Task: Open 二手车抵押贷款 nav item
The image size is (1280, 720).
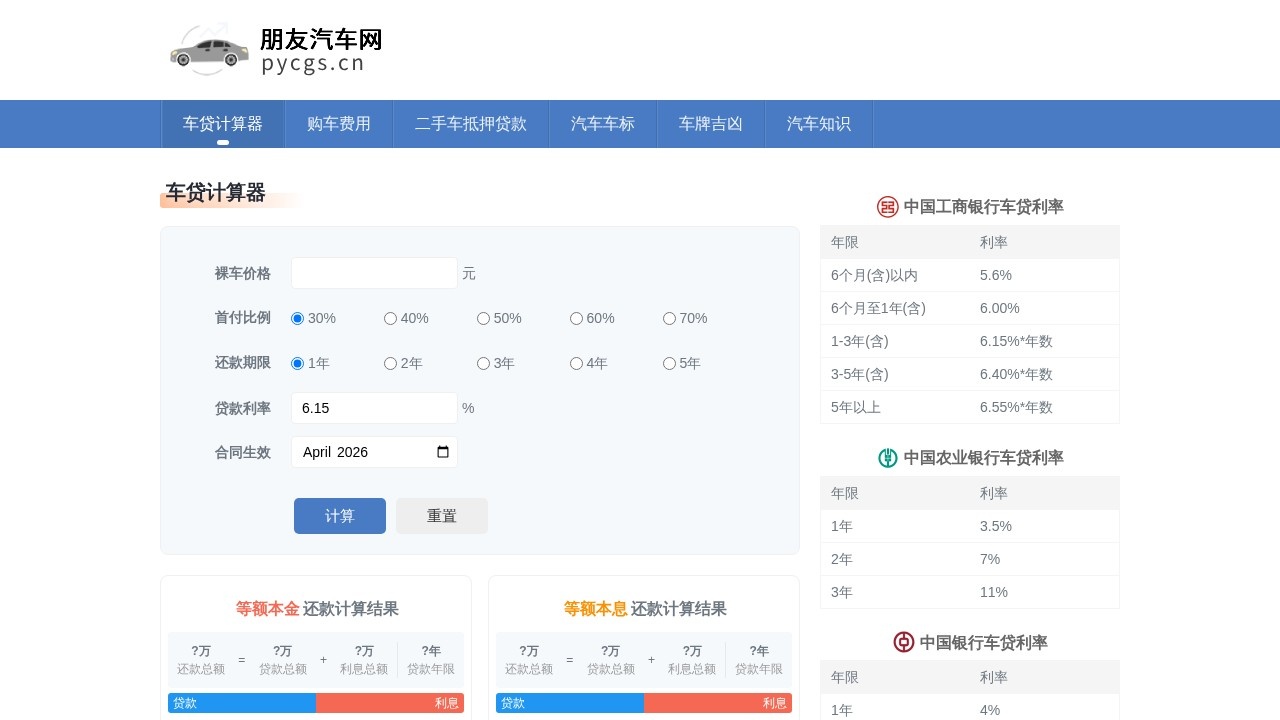Action: coord(471,124)
